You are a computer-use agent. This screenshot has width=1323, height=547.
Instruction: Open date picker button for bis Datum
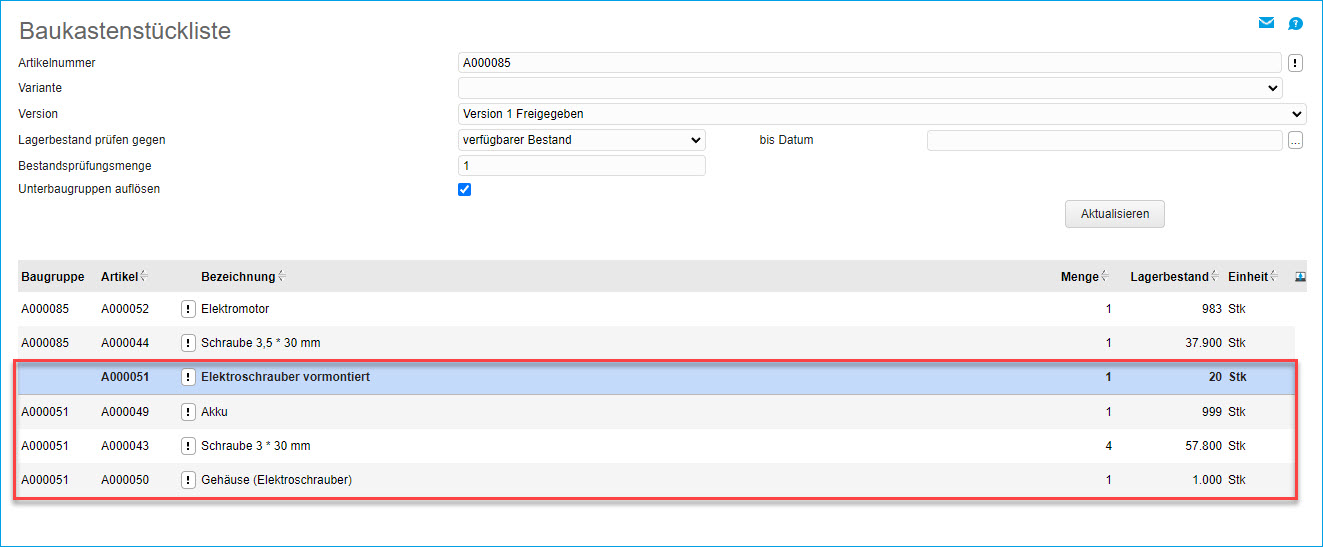point(1295,141)
